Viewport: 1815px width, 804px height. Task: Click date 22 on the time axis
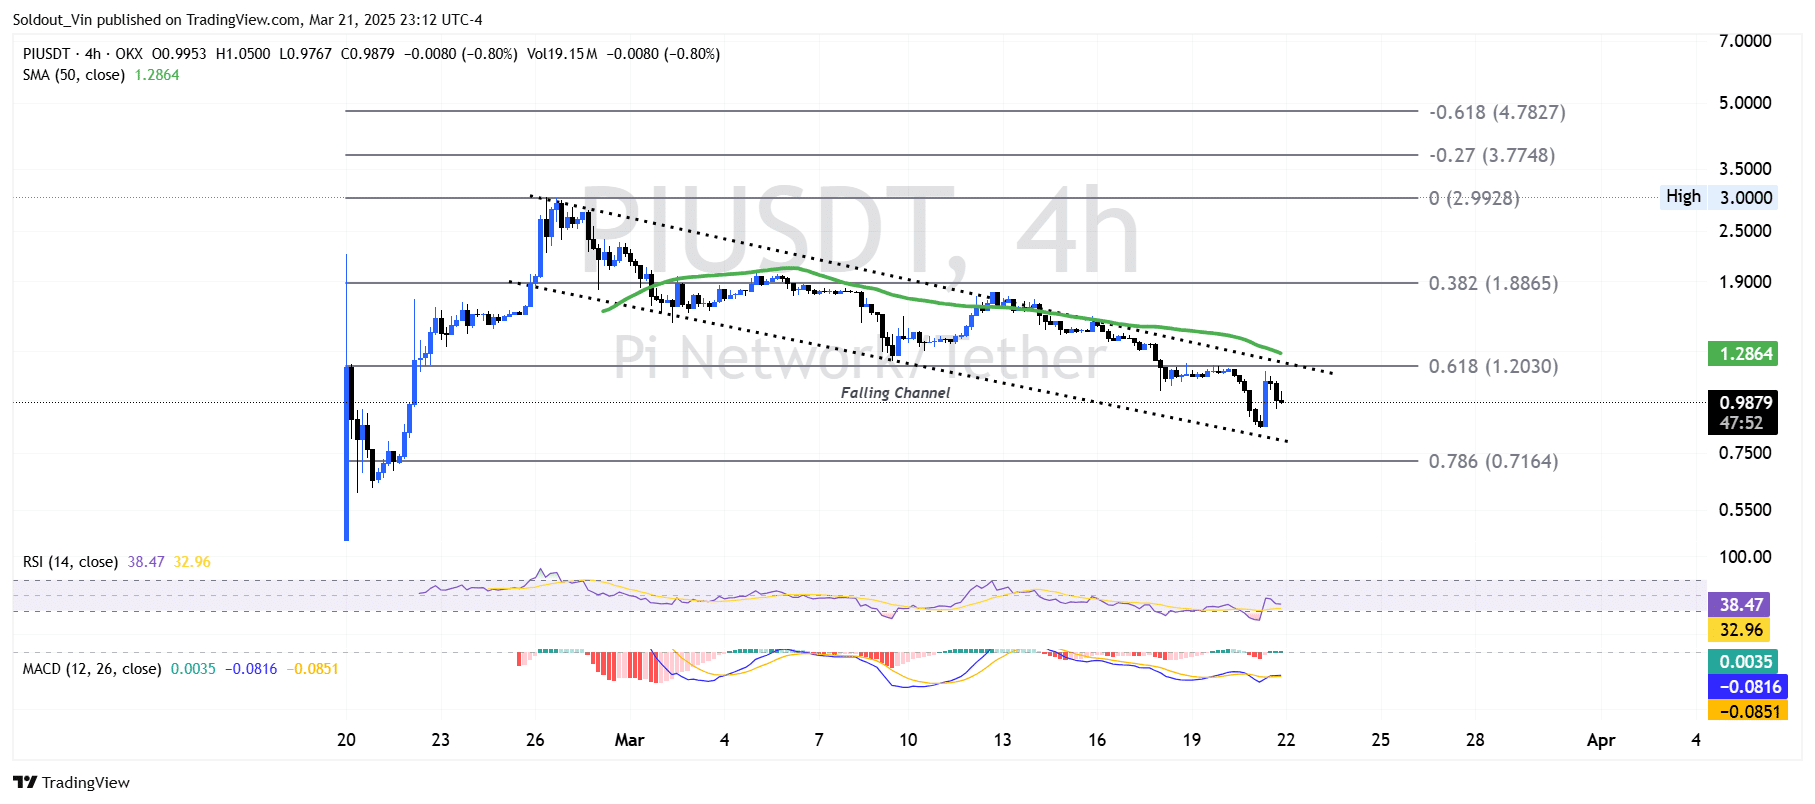click(x=1286, y=740)
